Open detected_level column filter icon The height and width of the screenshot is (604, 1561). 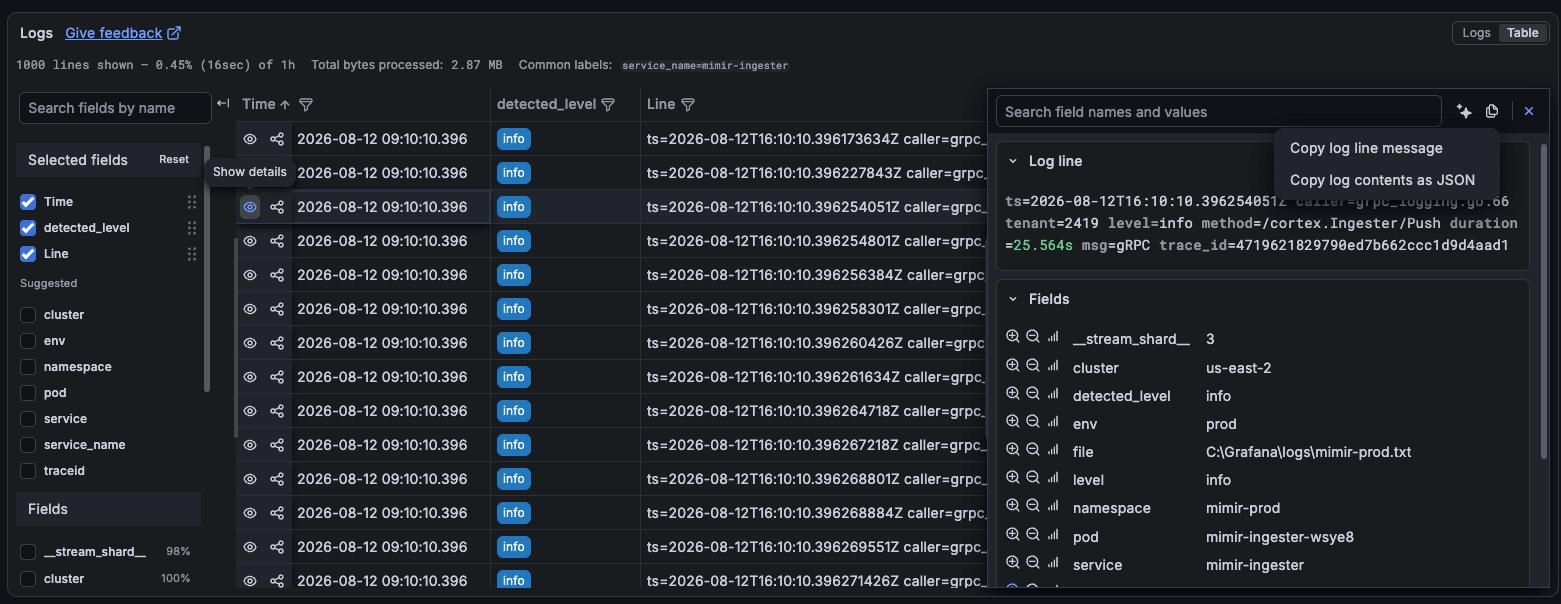(x=607, y=104)
